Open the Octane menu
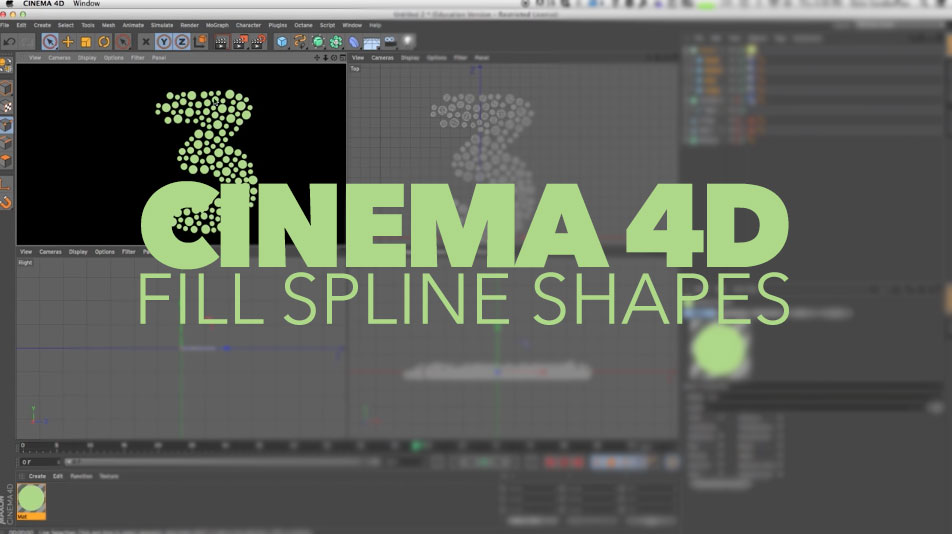Screen dimensions: 952x534 [x=303, y=25]
